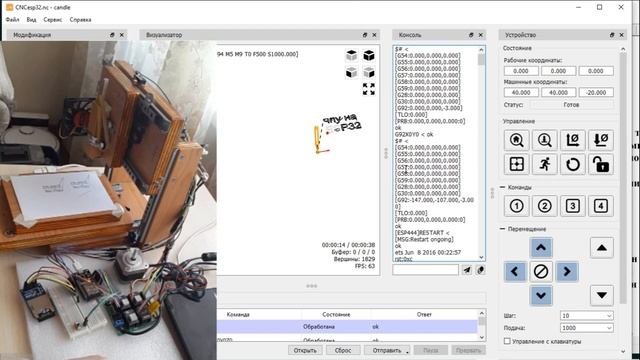The height and width of the screenshot is (360, 640).
Task: Click the Z-probe magnifier icon
Action: [544, 140]
